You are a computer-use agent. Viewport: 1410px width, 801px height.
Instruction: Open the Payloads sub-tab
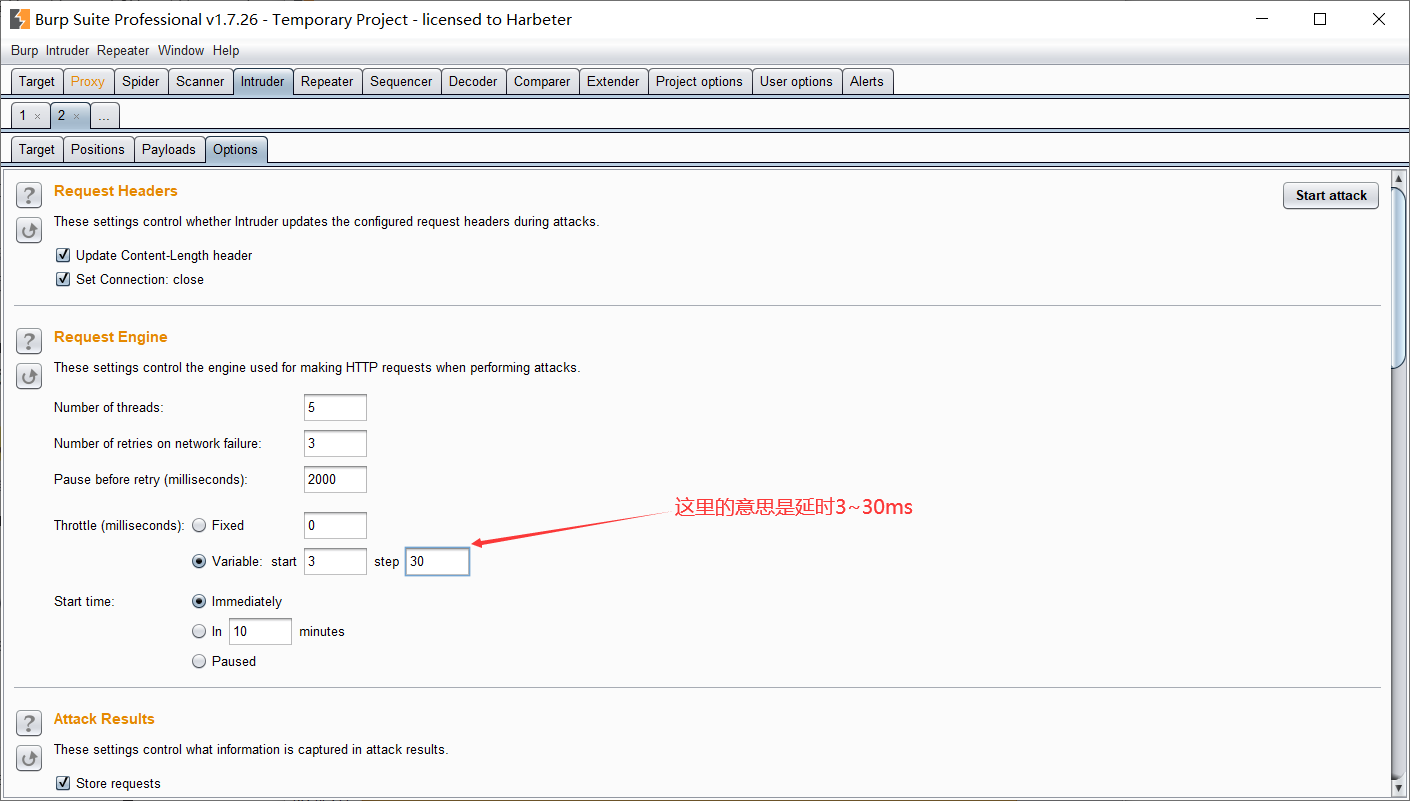click(169, 149)
